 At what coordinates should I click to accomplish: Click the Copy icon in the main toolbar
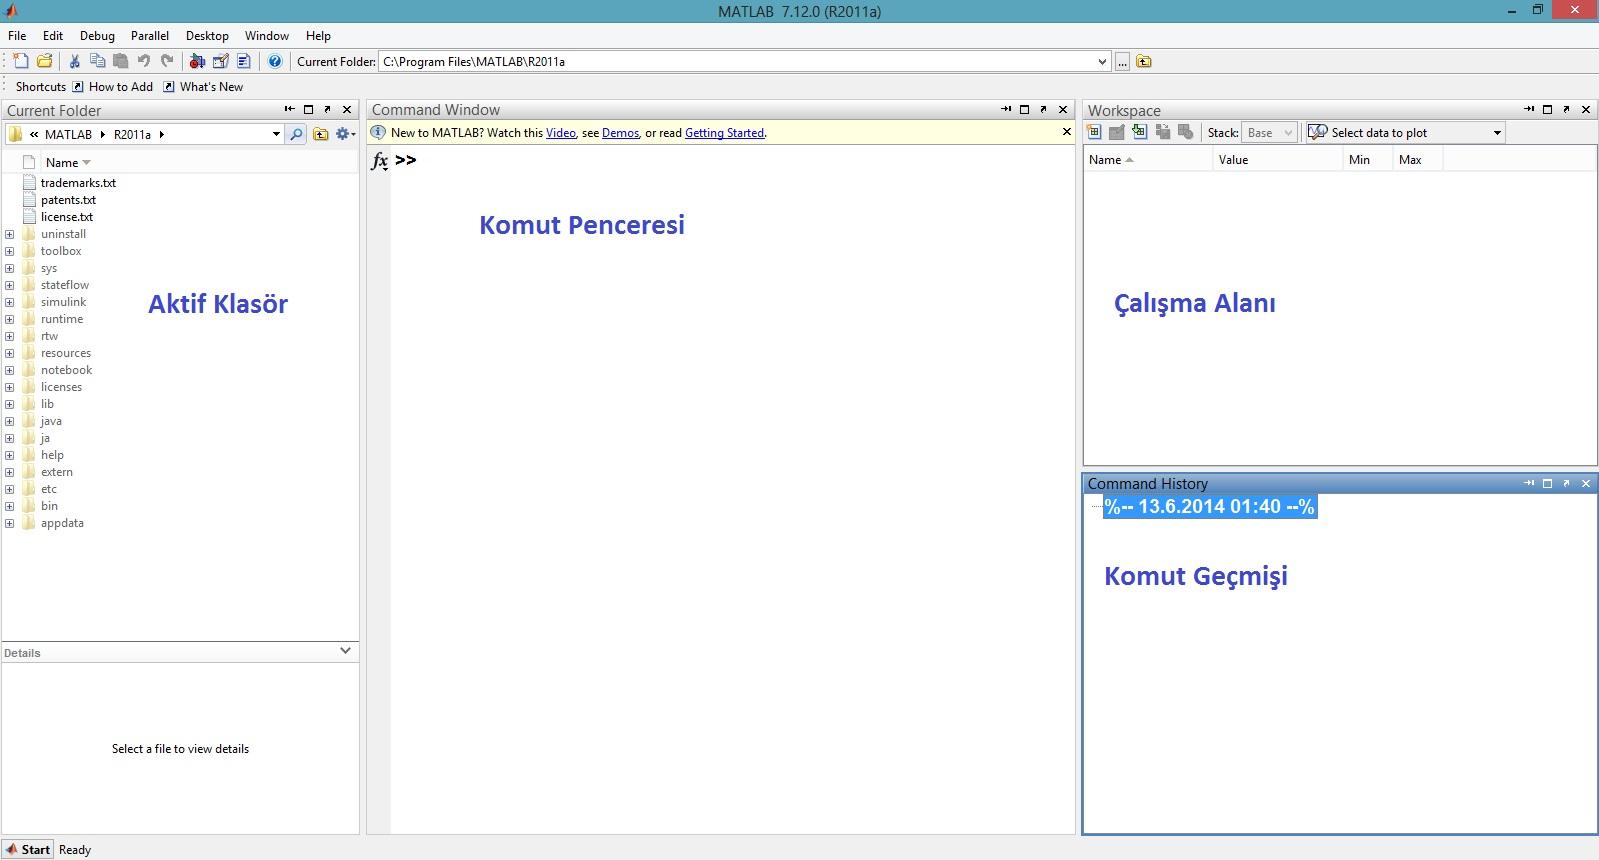[97, 61]
